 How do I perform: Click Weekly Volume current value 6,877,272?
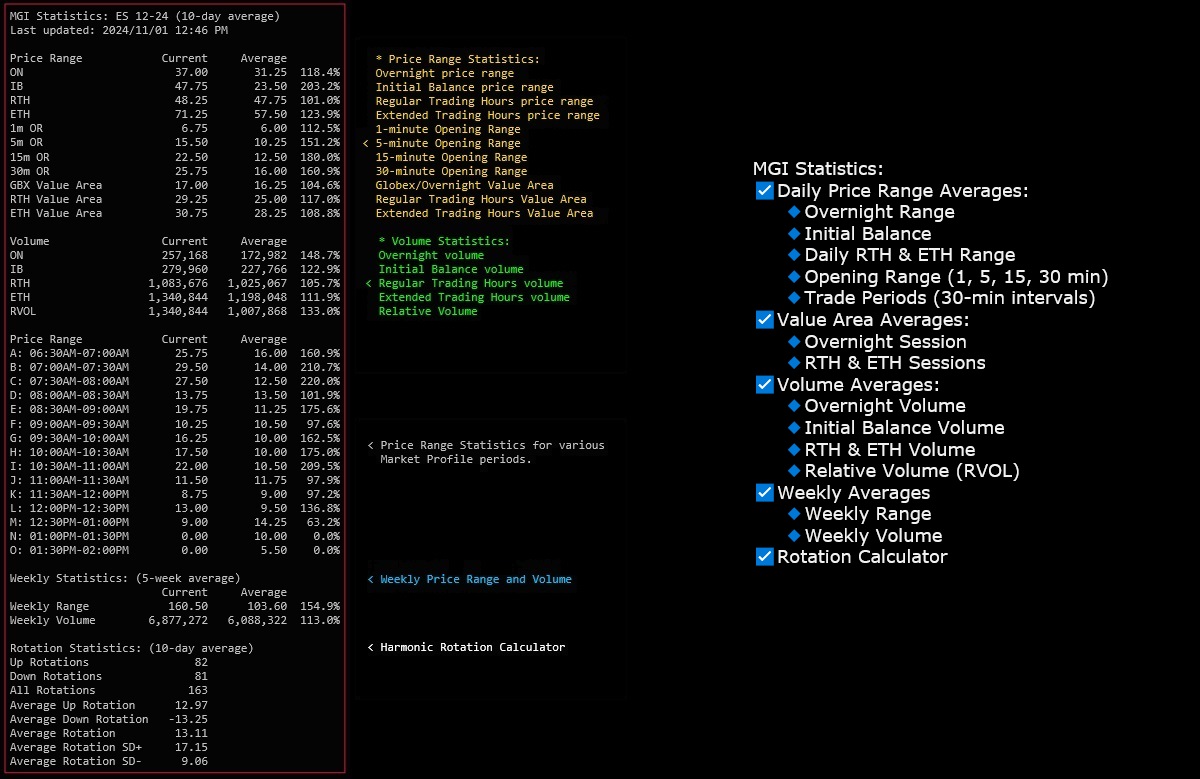(x=178, y=620)
